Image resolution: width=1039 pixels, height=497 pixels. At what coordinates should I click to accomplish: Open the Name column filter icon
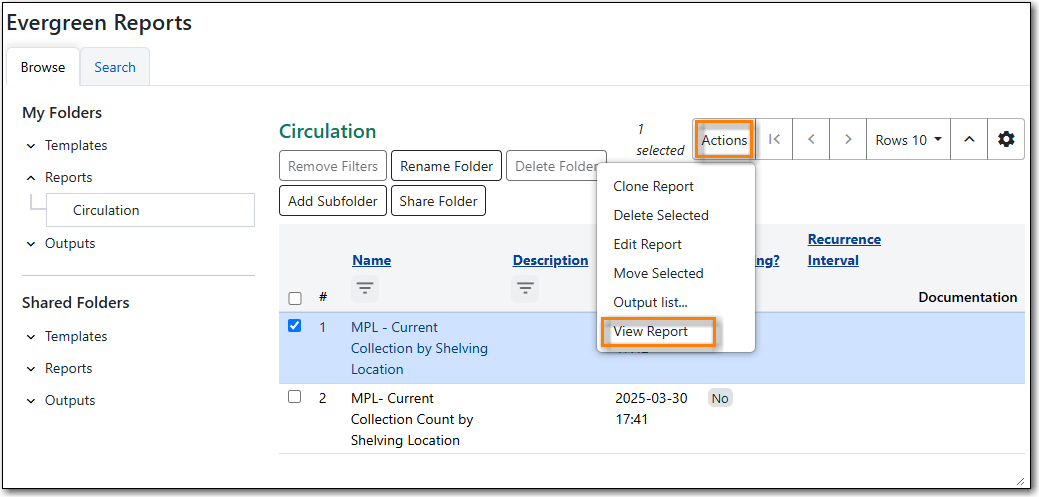tap(365, 288)
